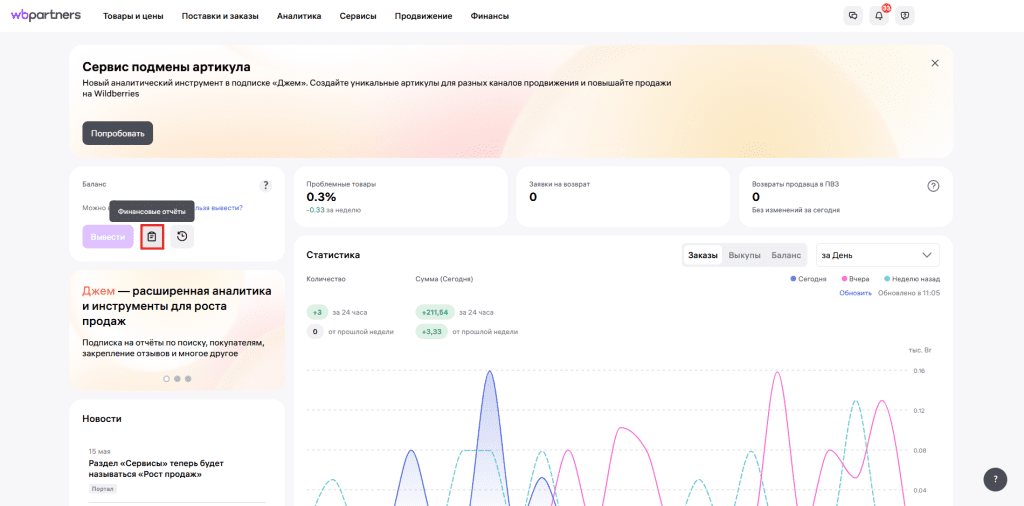Open the notifications bell icon

tap(879, 16)
